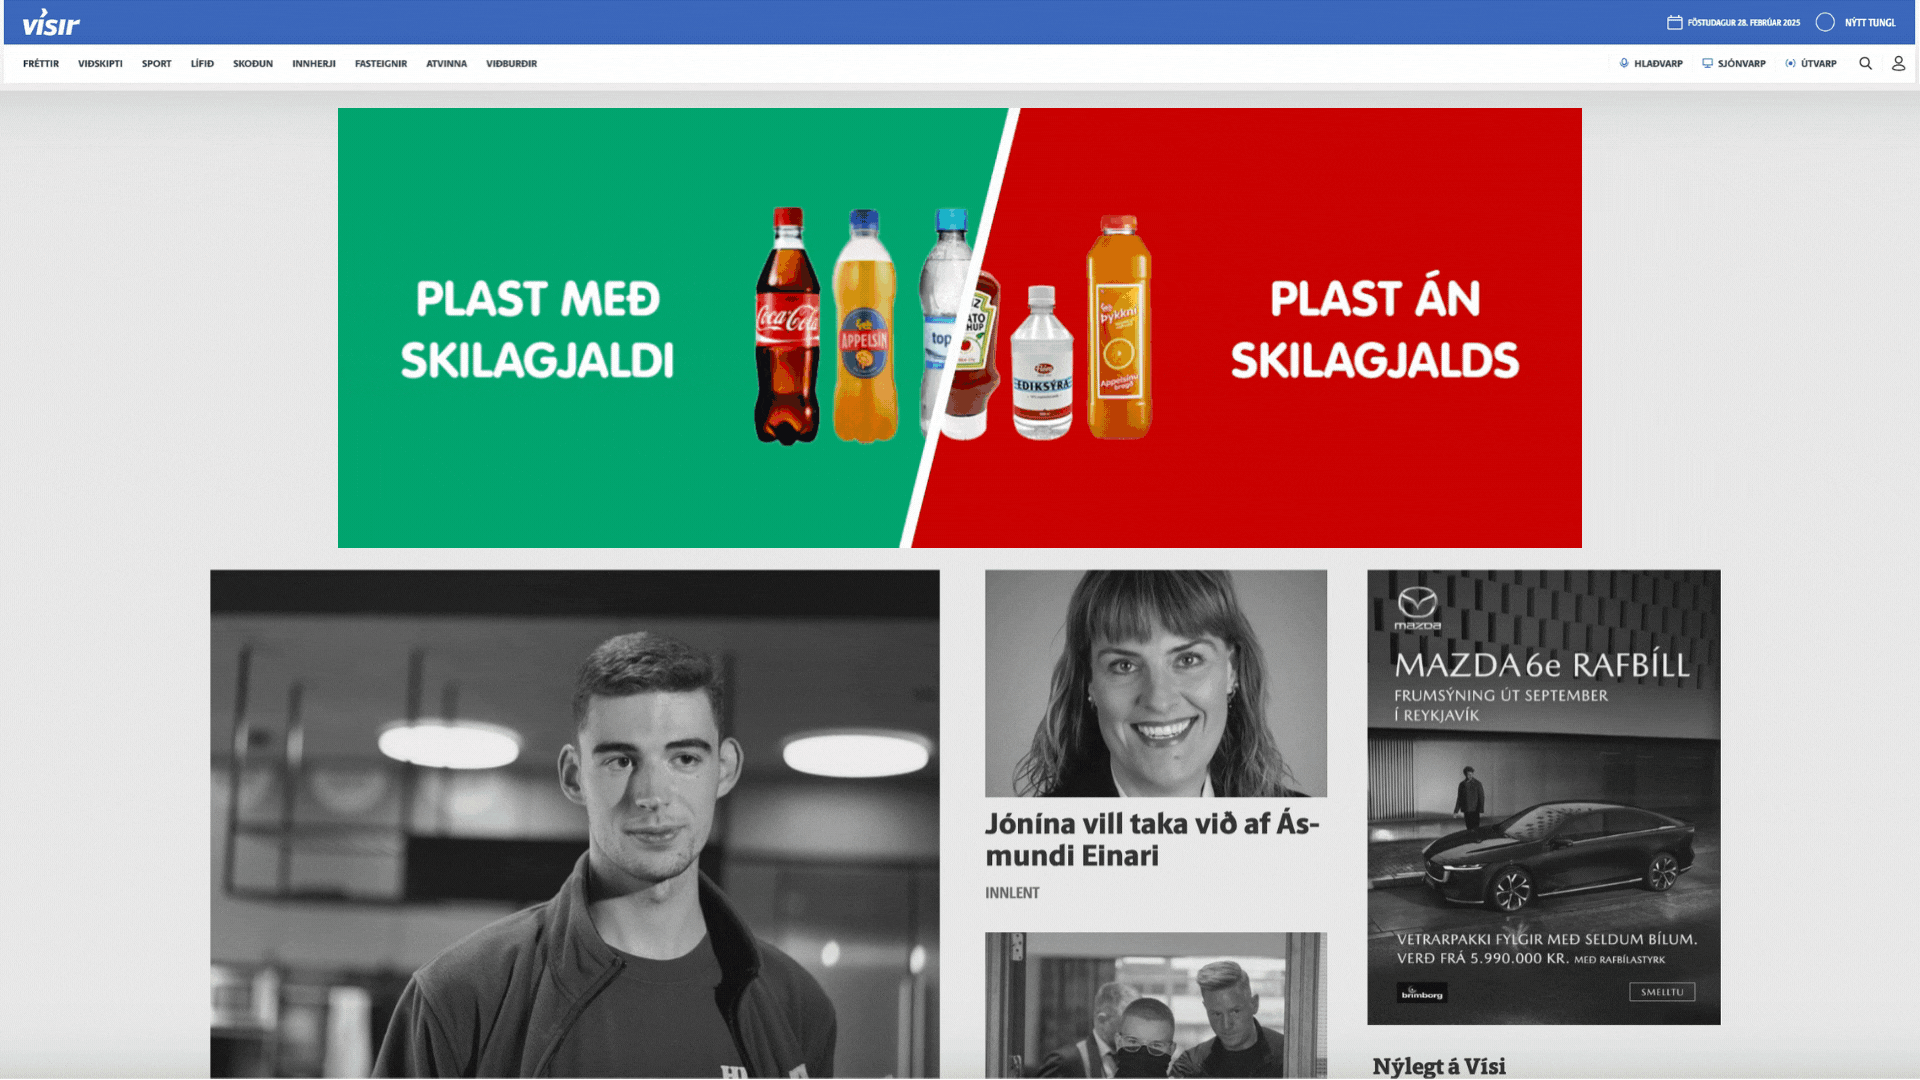The height and width of the screenshot is (1080, 1920).
Task: Open headline Jónína vill taka við af Ásmundi
Action: [x=1152, y=840]
